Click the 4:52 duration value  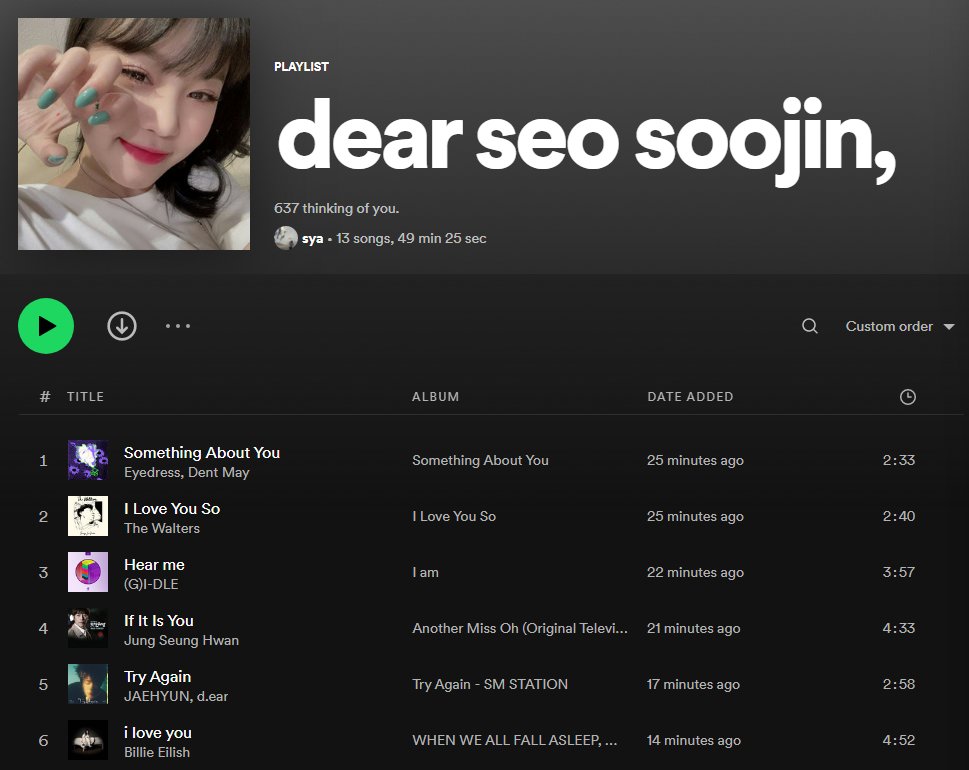click(x=899, y=740)
